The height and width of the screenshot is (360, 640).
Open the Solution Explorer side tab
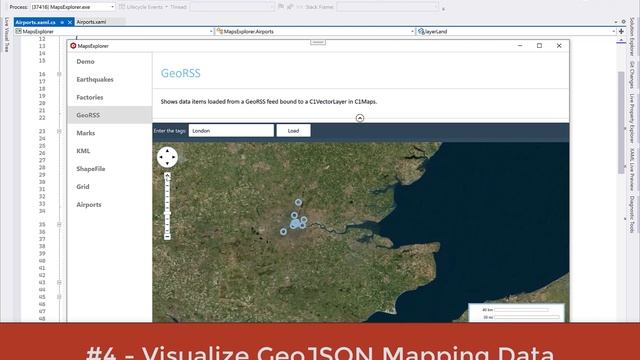pyautogui.click(x=632, y=37)
